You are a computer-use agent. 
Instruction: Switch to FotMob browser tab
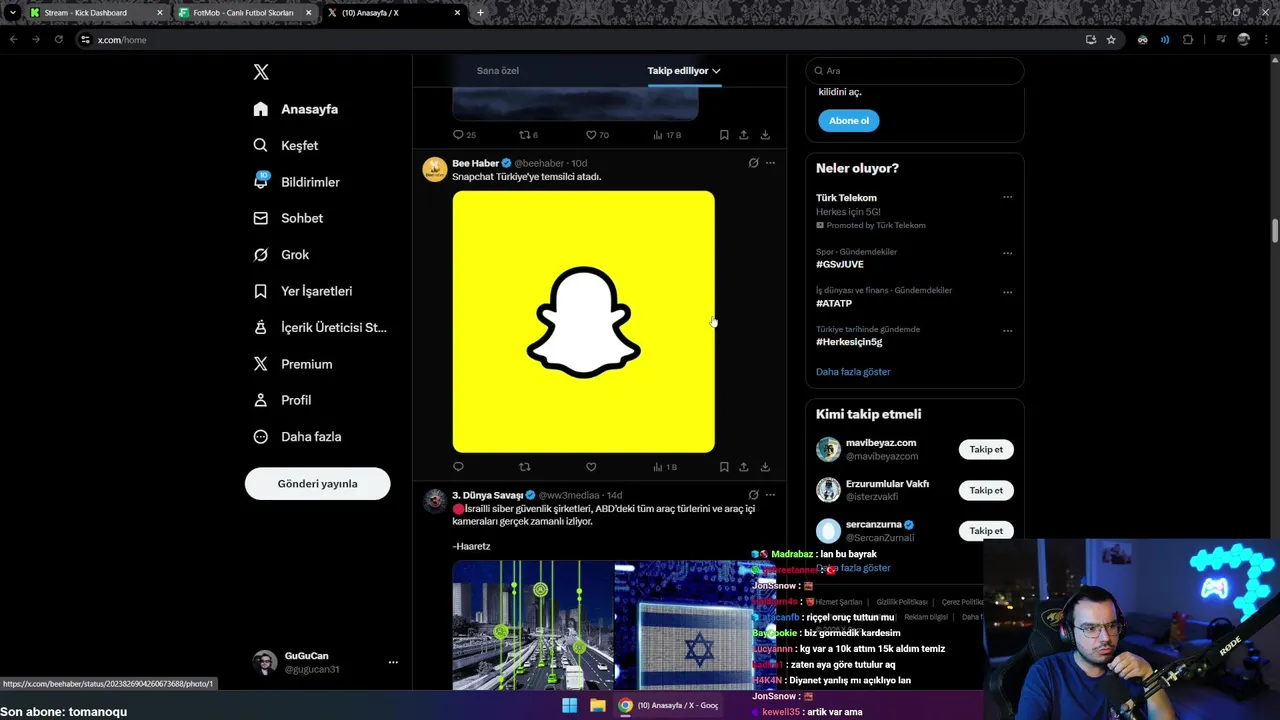coord(246,13)
